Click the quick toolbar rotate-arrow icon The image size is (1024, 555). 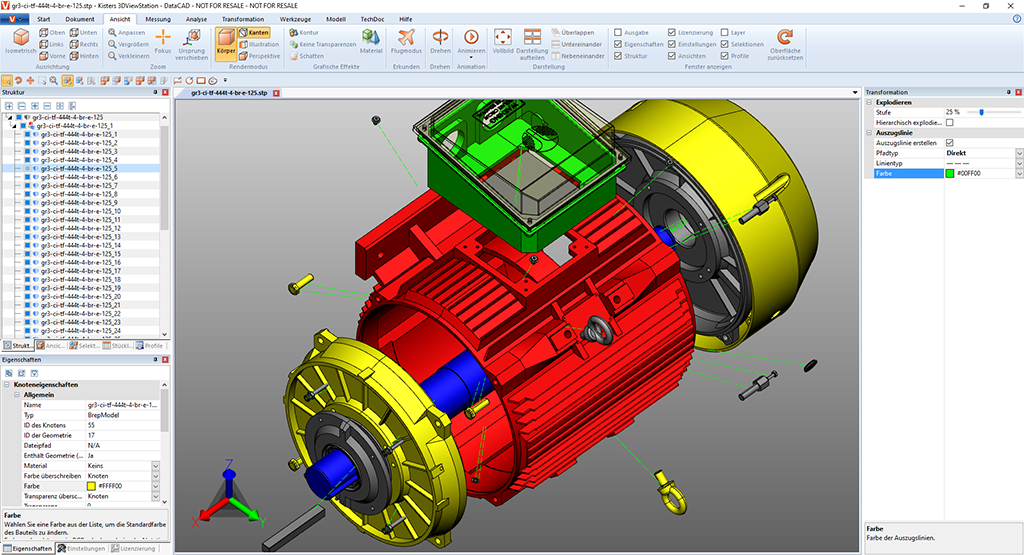click(18, 81)
